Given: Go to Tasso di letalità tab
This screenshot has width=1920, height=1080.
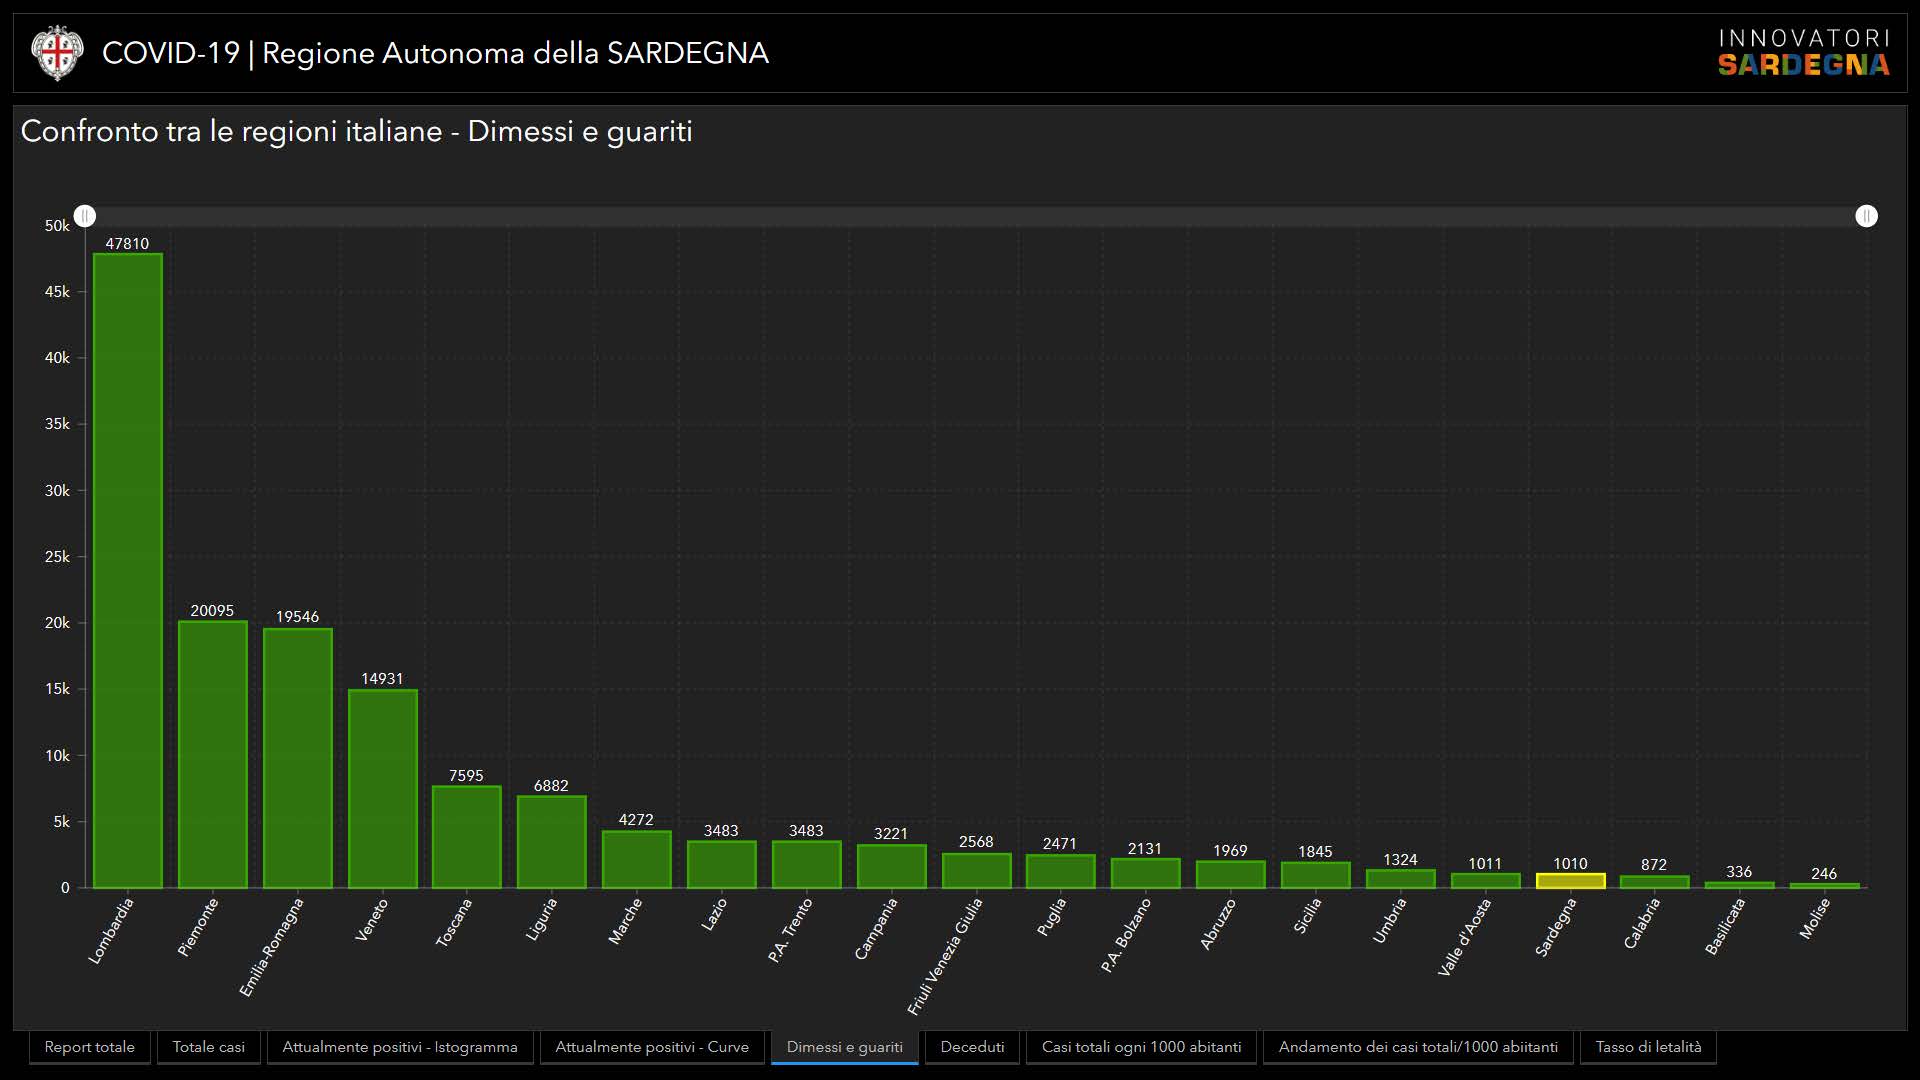Looking at the screenshot, I should (x=1648, y=1047).
